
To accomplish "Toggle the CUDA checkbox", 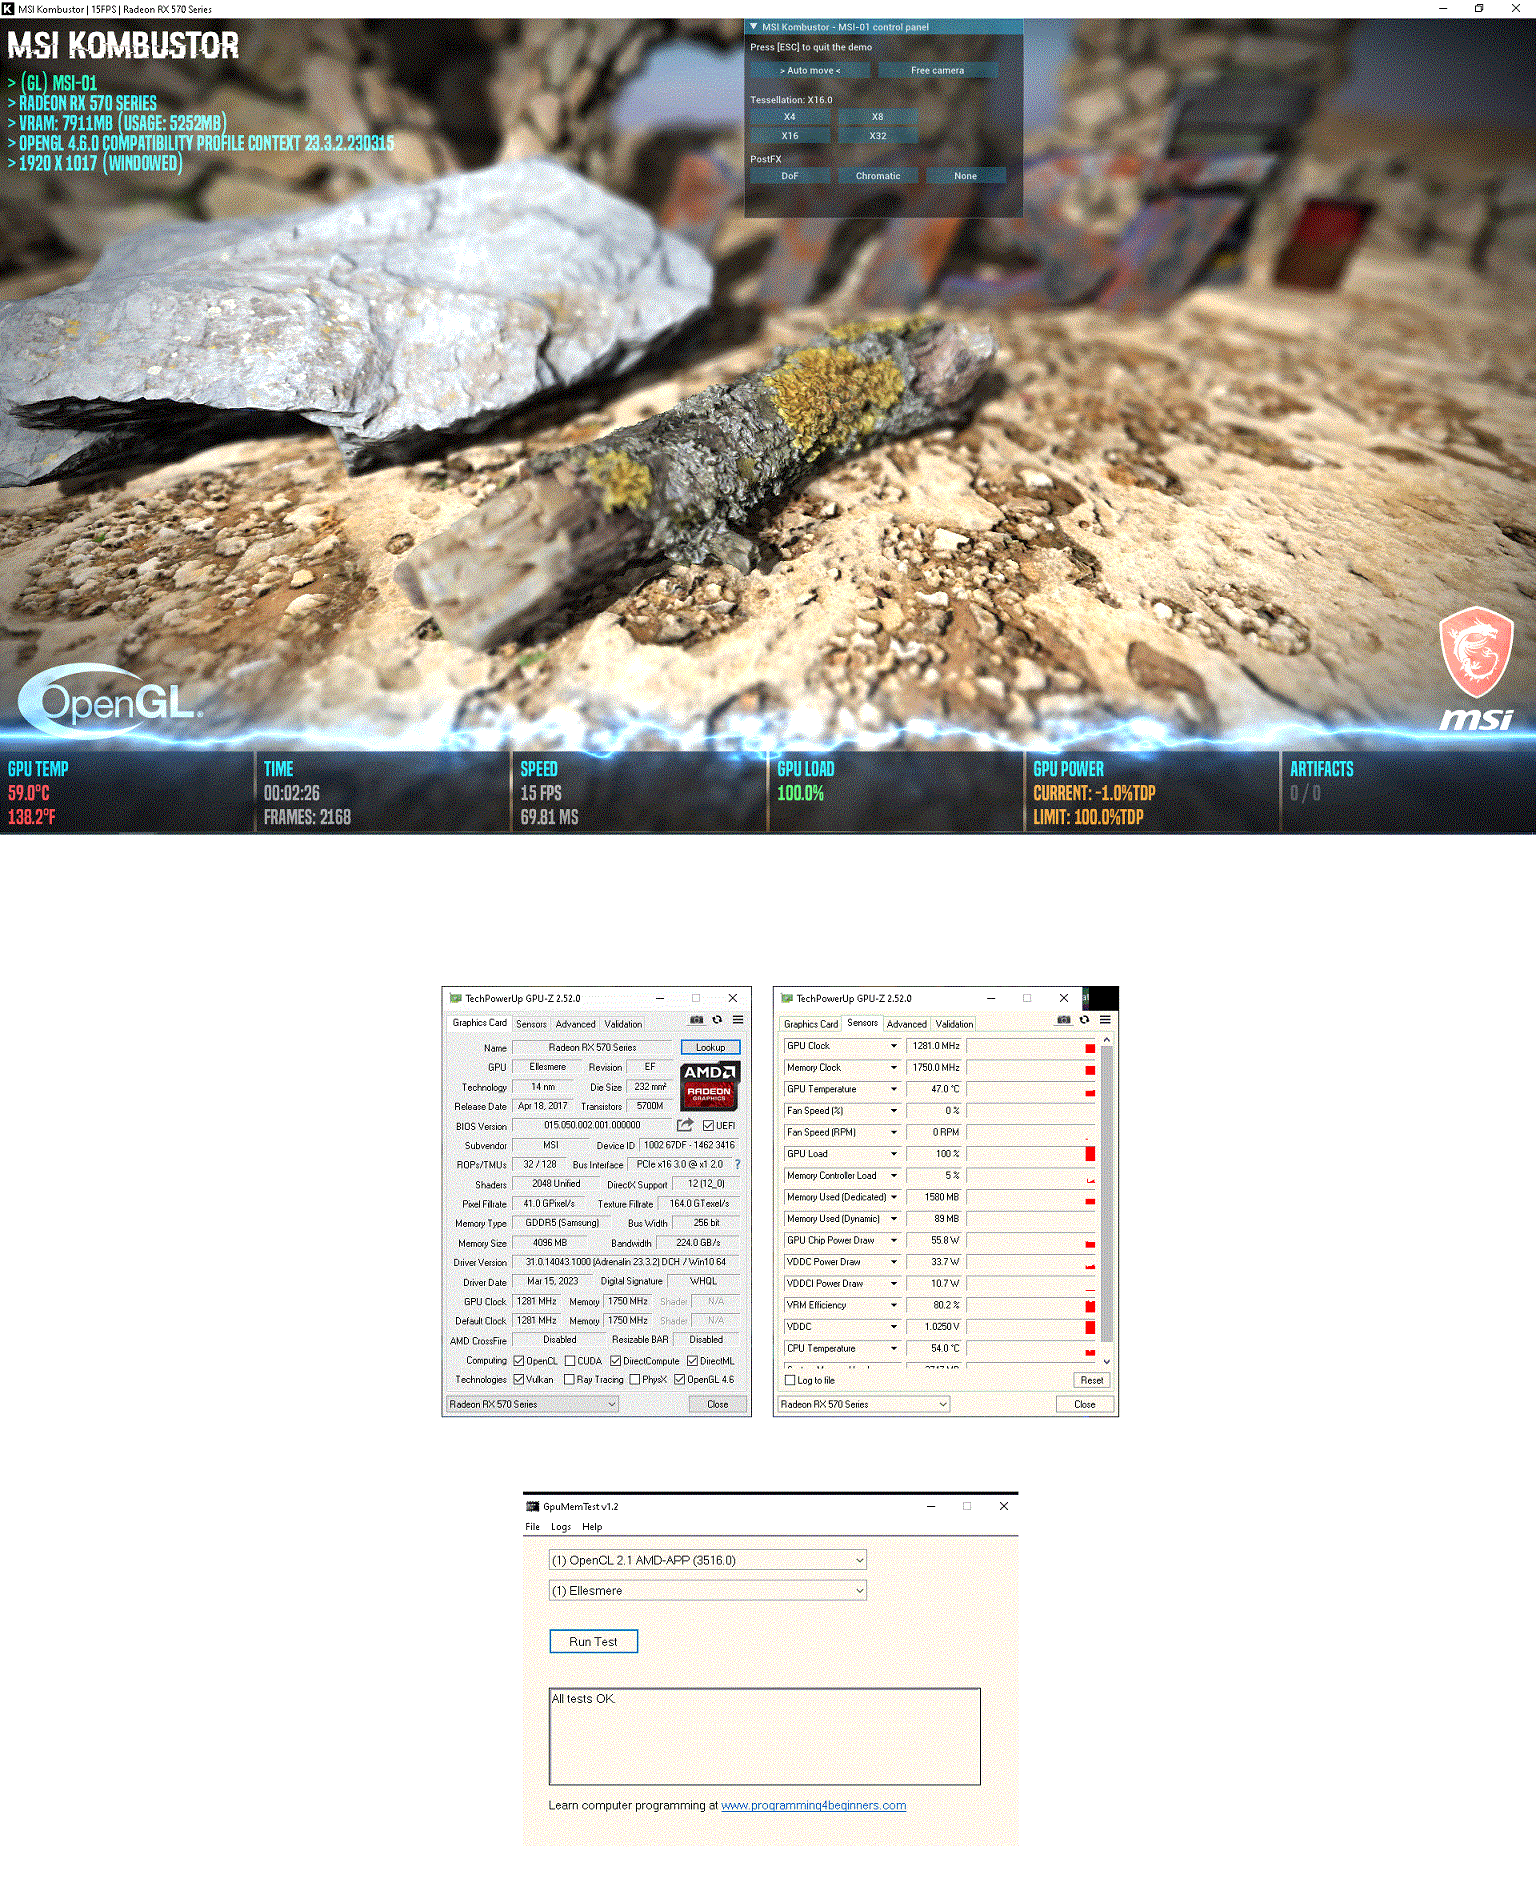I will coord(570,1361).
